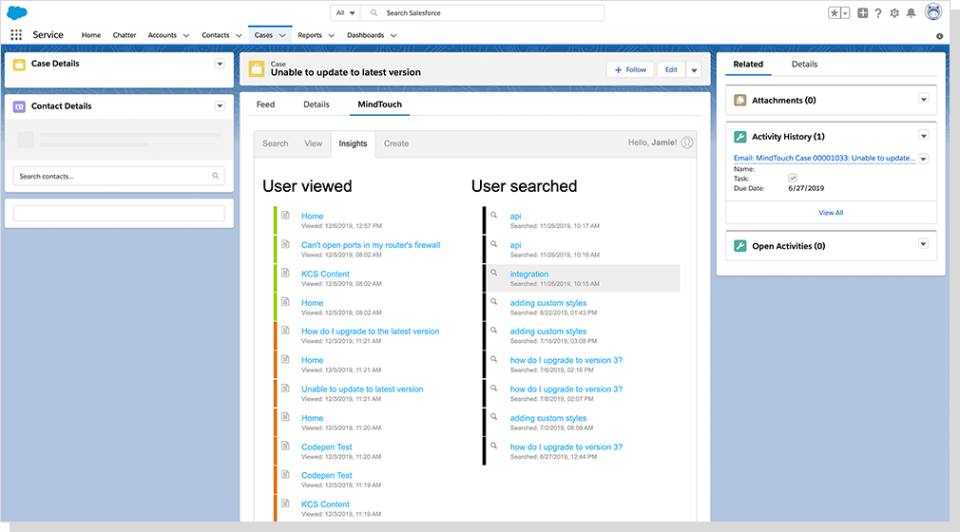This screenshot has height=532, width=960.
Task: Open the Contact Details panel dropdown
Action: 220,106
